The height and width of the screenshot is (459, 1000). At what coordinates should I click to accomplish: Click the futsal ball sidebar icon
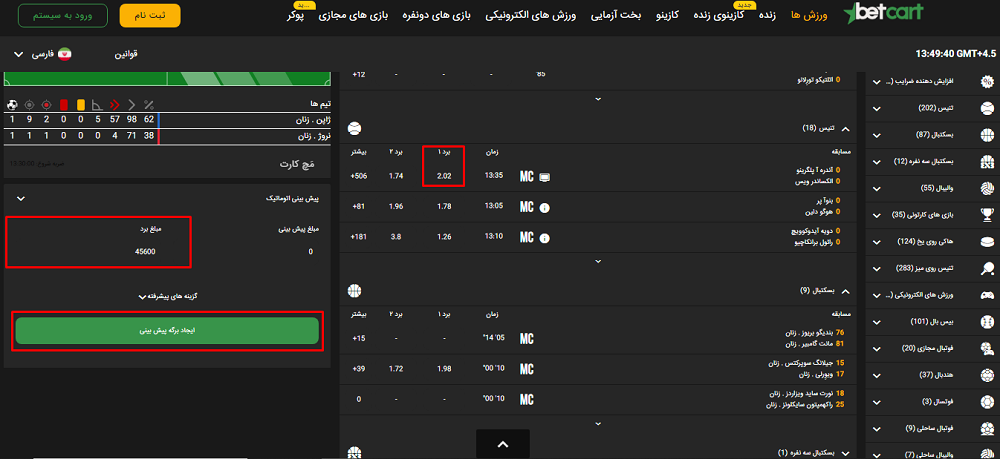(x=987, y=402)
